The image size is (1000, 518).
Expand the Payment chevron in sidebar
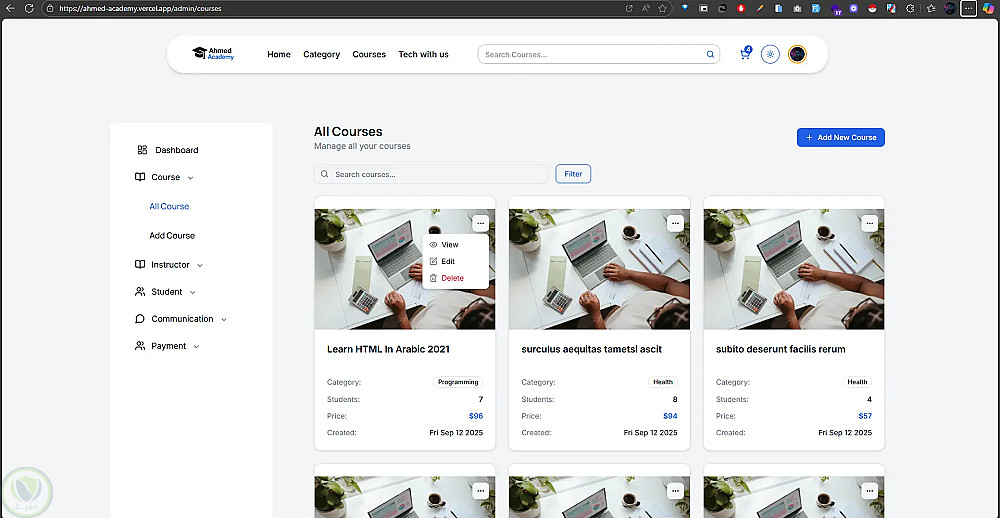click(x=196, y=346)
